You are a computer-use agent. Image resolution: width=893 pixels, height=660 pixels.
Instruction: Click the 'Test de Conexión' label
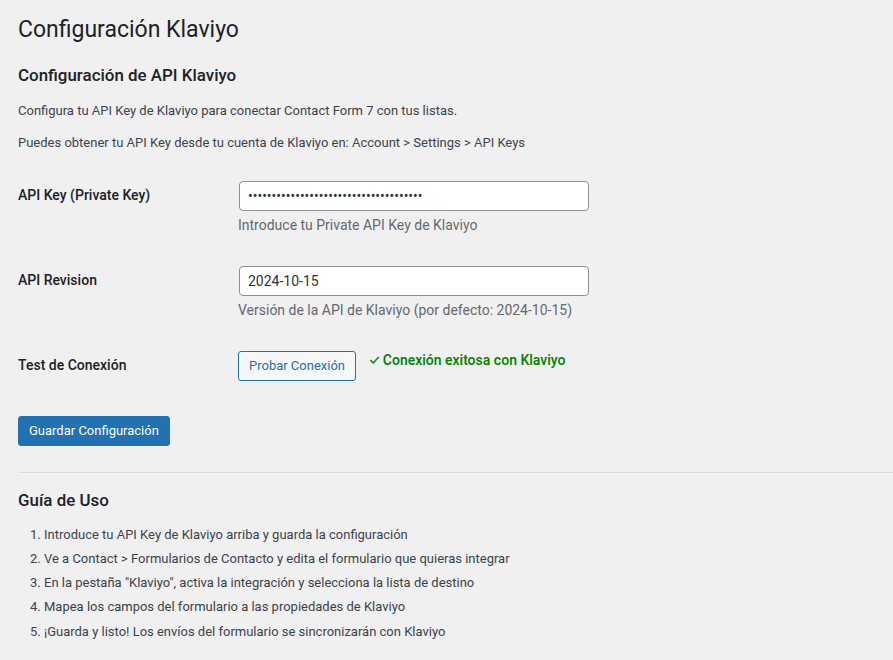coord(72,365)
